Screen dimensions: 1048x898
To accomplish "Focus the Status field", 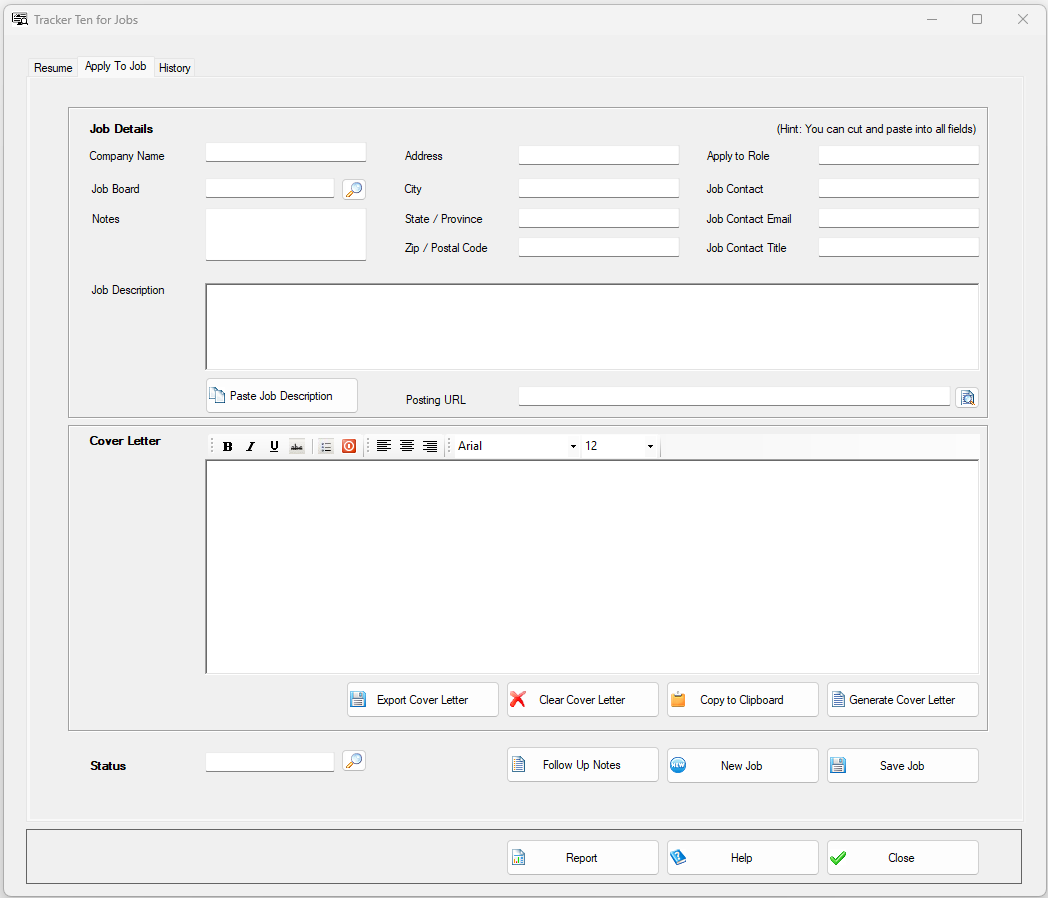I will click(269, 762).
